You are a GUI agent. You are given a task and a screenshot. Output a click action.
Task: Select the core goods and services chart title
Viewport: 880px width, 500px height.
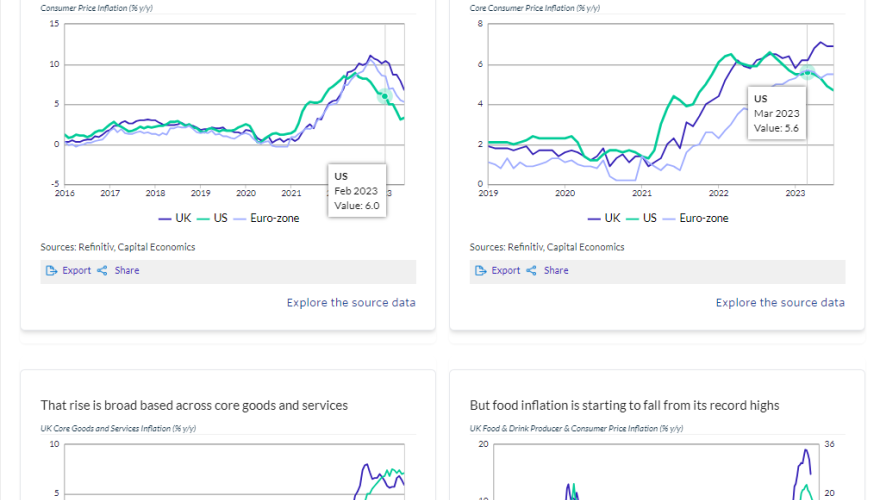194,405
